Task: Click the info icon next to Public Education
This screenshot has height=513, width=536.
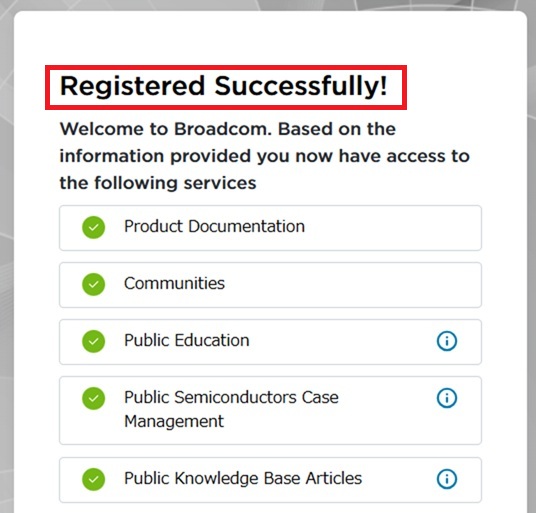Action: 446,341
